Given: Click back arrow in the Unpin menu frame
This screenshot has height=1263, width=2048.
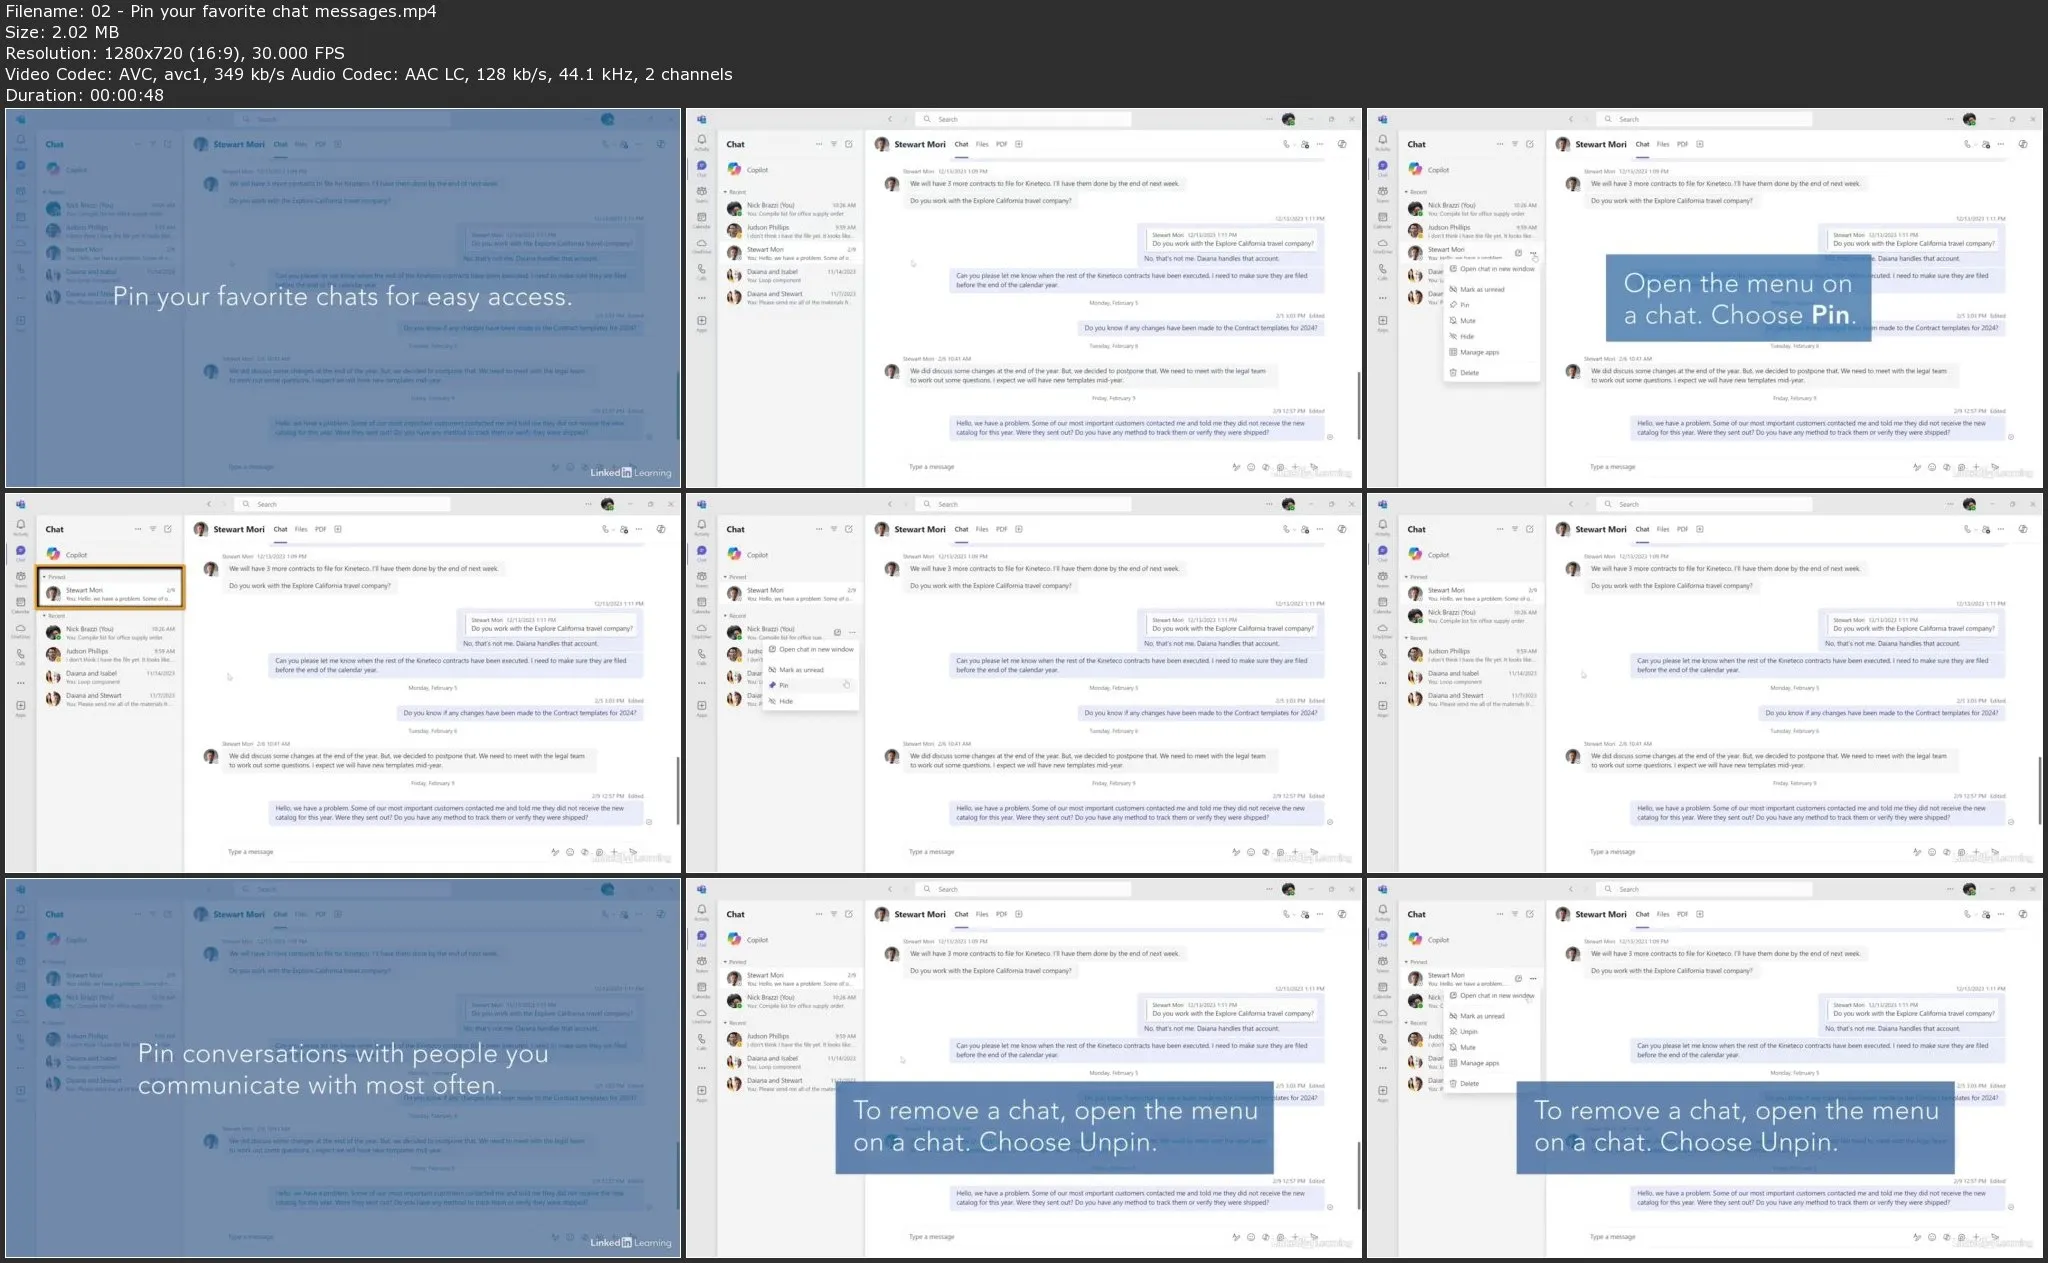Looking at the screenshot, I should [x=1571, y=889].
